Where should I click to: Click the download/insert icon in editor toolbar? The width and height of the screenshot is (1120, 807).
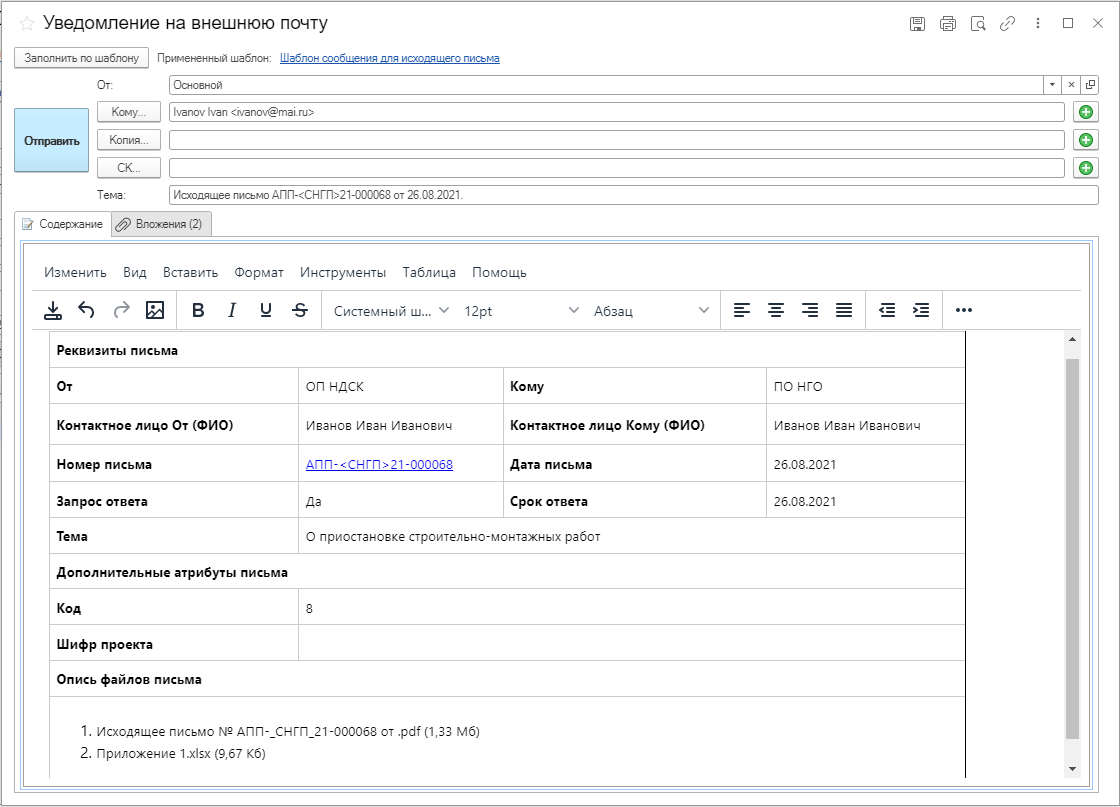[x=53, y=310]
